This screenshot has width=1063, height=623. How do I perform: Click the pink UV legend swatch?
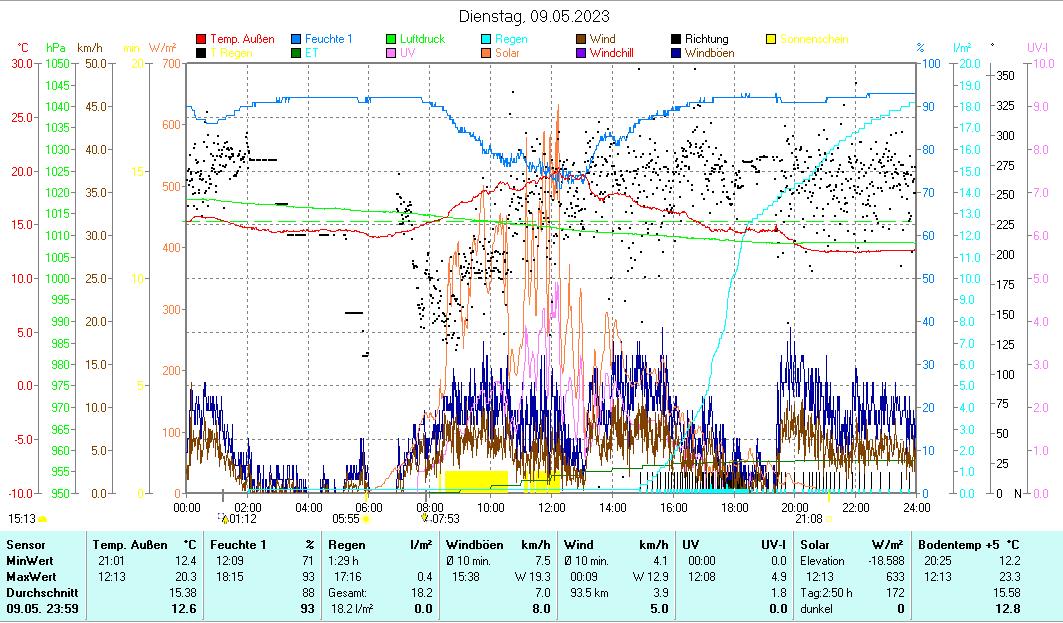(391, 52)
